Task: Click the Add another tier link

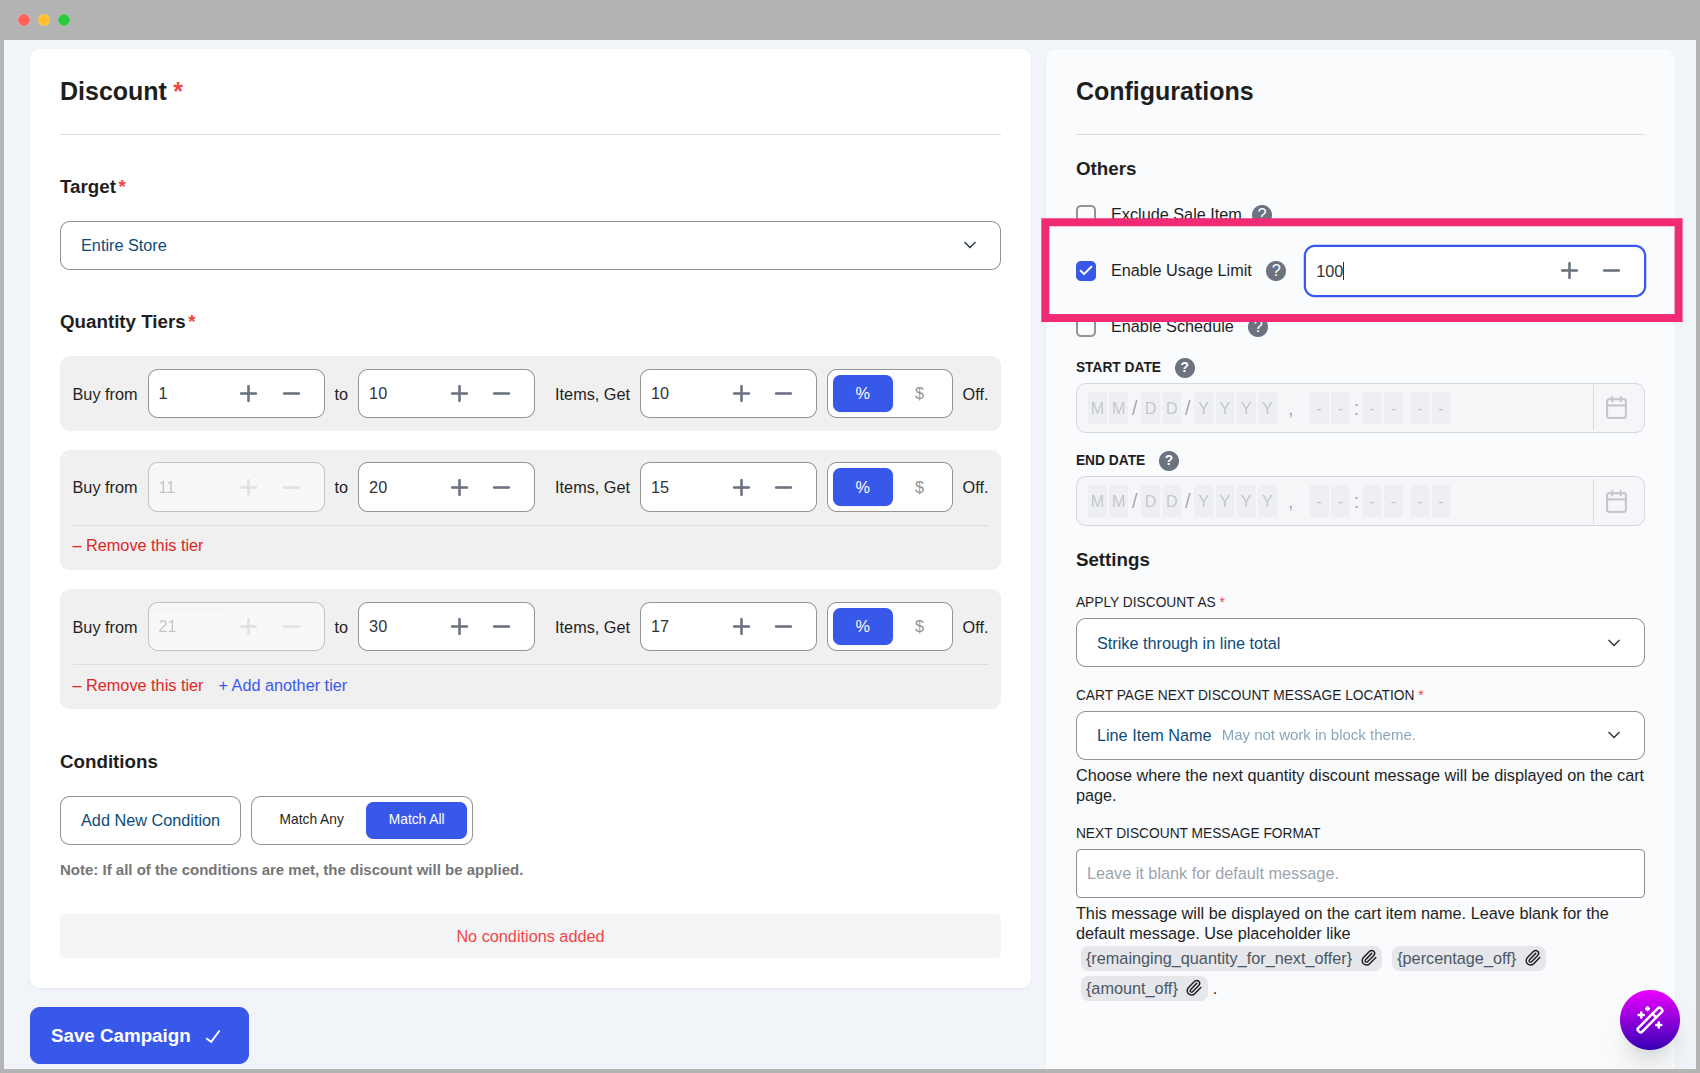Action: (283, 685)
